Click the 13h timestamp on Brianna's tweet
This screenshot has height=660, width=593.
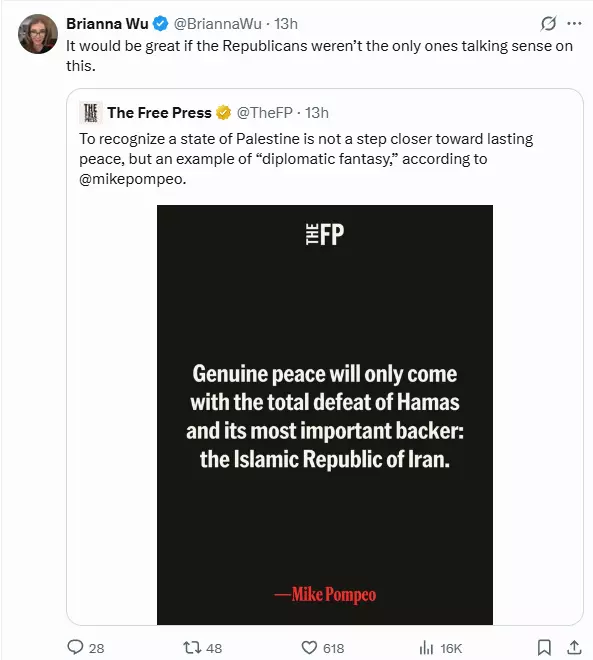click(x=286, y=24)
